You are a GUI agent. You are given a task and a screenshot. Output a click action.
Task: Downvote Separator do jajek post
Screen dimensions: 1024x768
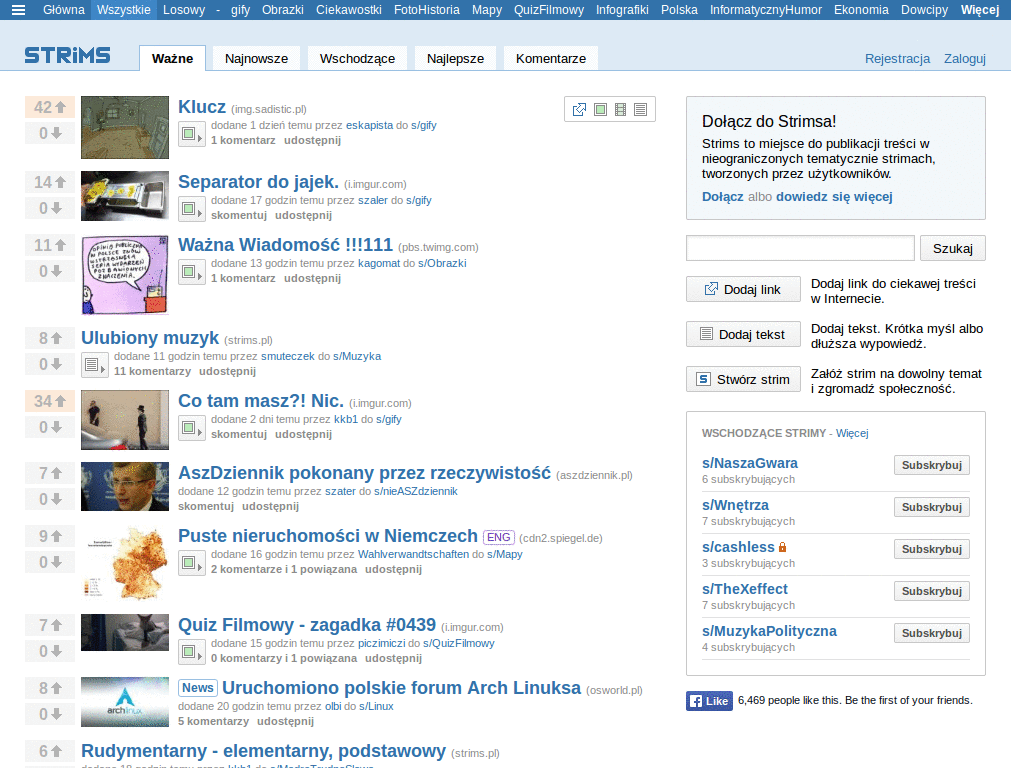click(50, 208)
